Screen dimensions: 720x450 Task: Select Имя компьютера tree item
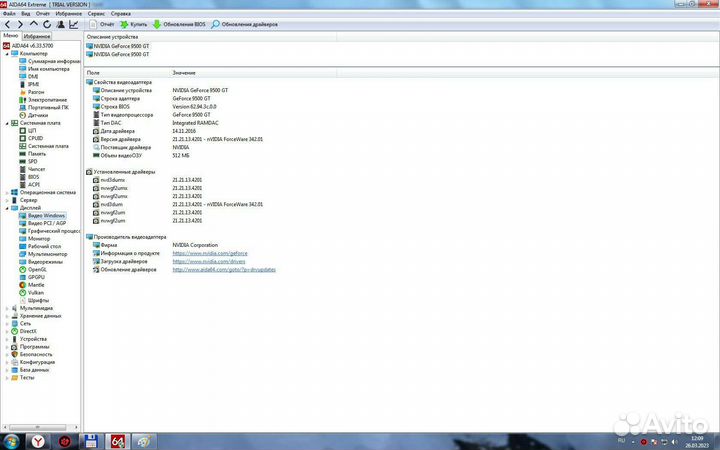point(45,69)
